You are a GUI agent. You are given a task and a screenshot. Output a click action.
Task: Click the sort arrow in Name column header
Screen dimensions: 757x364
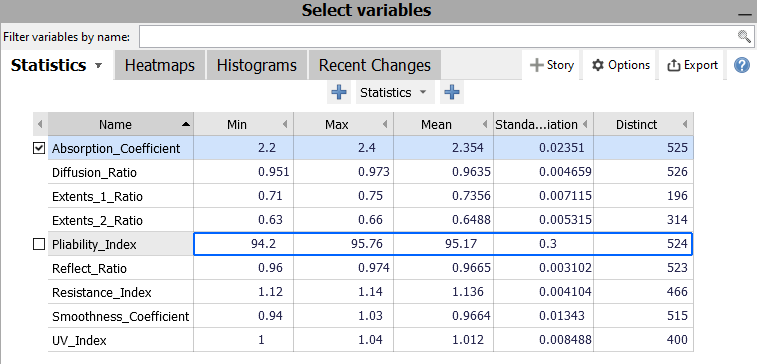[186, 125]
